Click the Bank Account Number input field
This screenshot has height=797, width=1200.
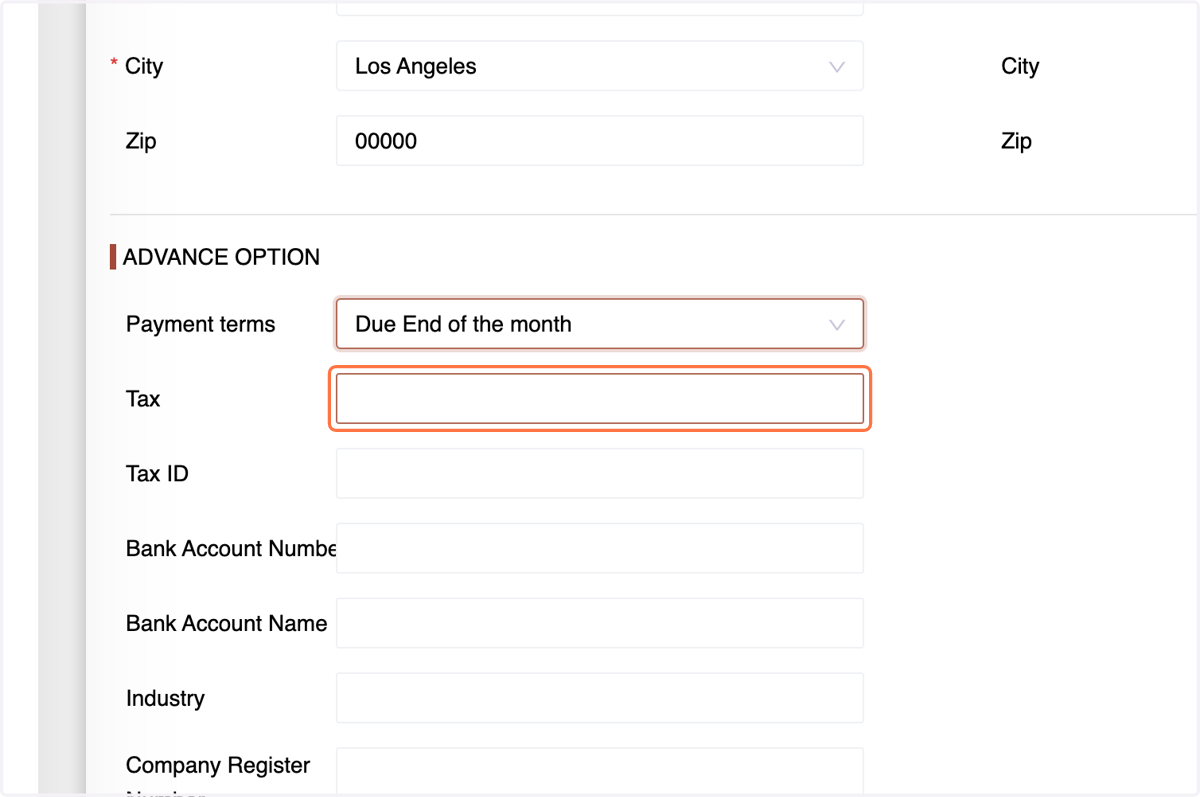[600, 548]
